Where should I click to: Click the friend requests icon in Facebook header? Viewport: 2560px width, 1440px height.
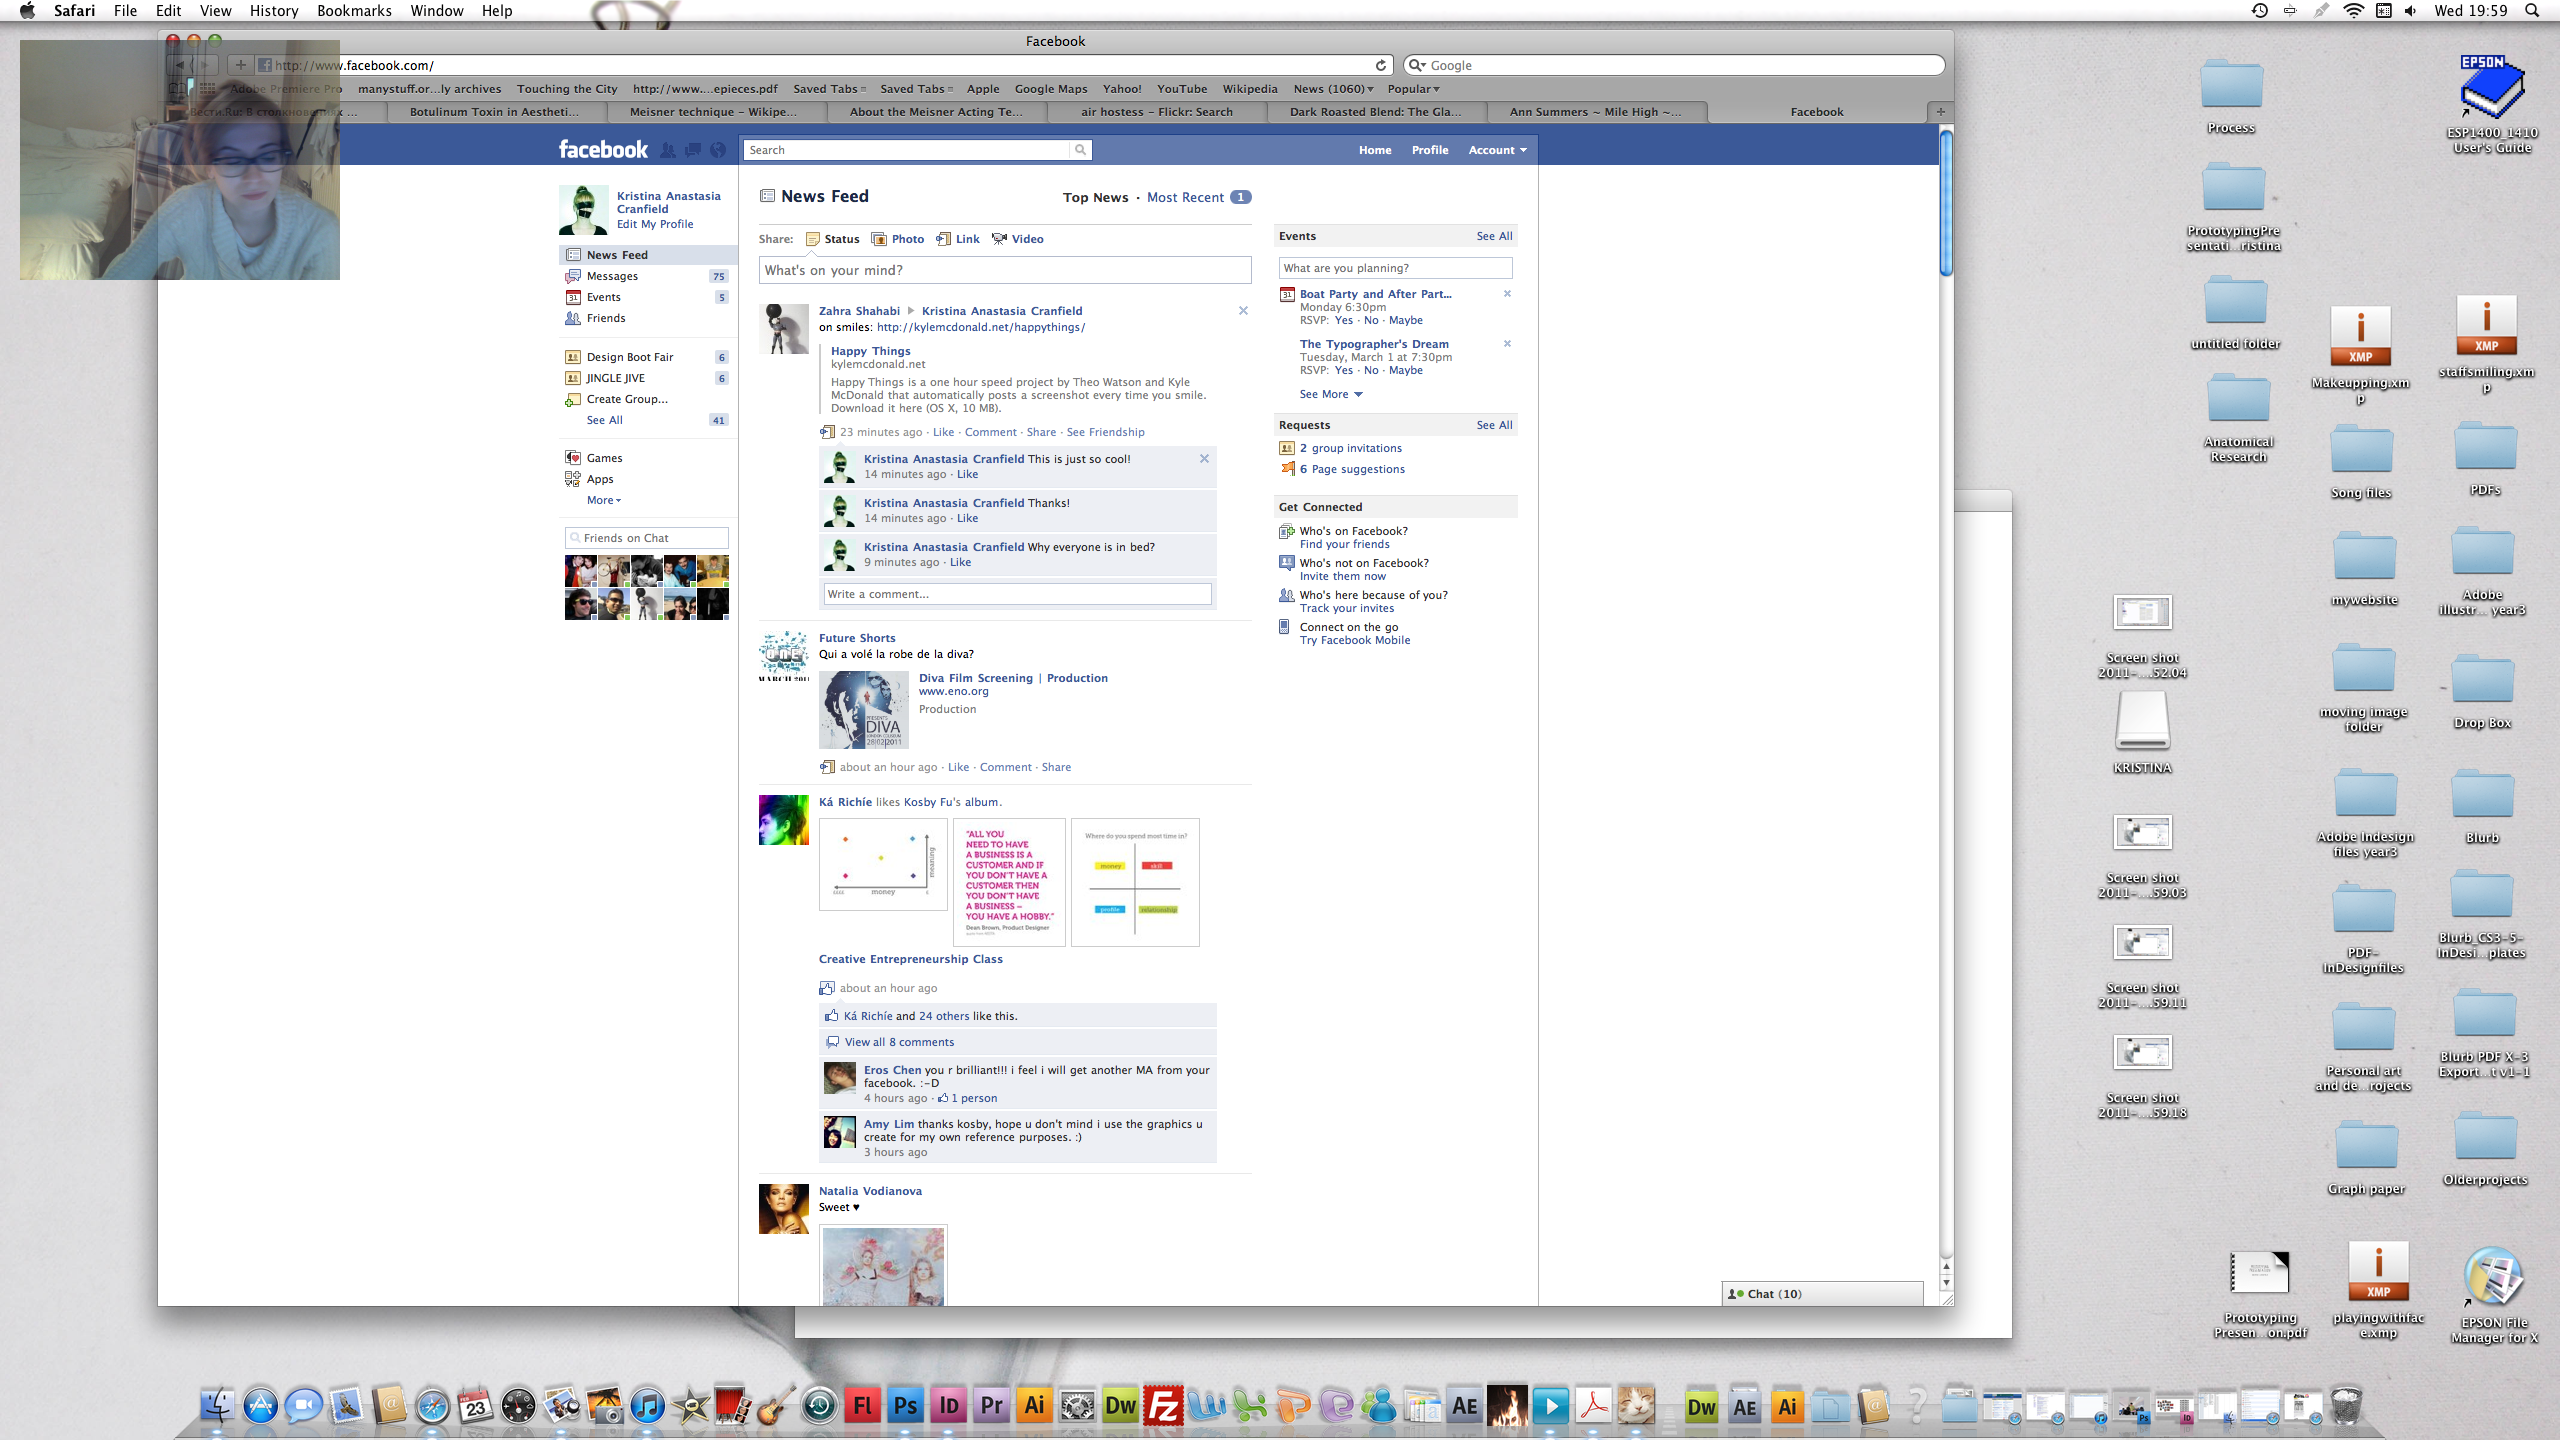pyautogui.click(x=668, y=150)
